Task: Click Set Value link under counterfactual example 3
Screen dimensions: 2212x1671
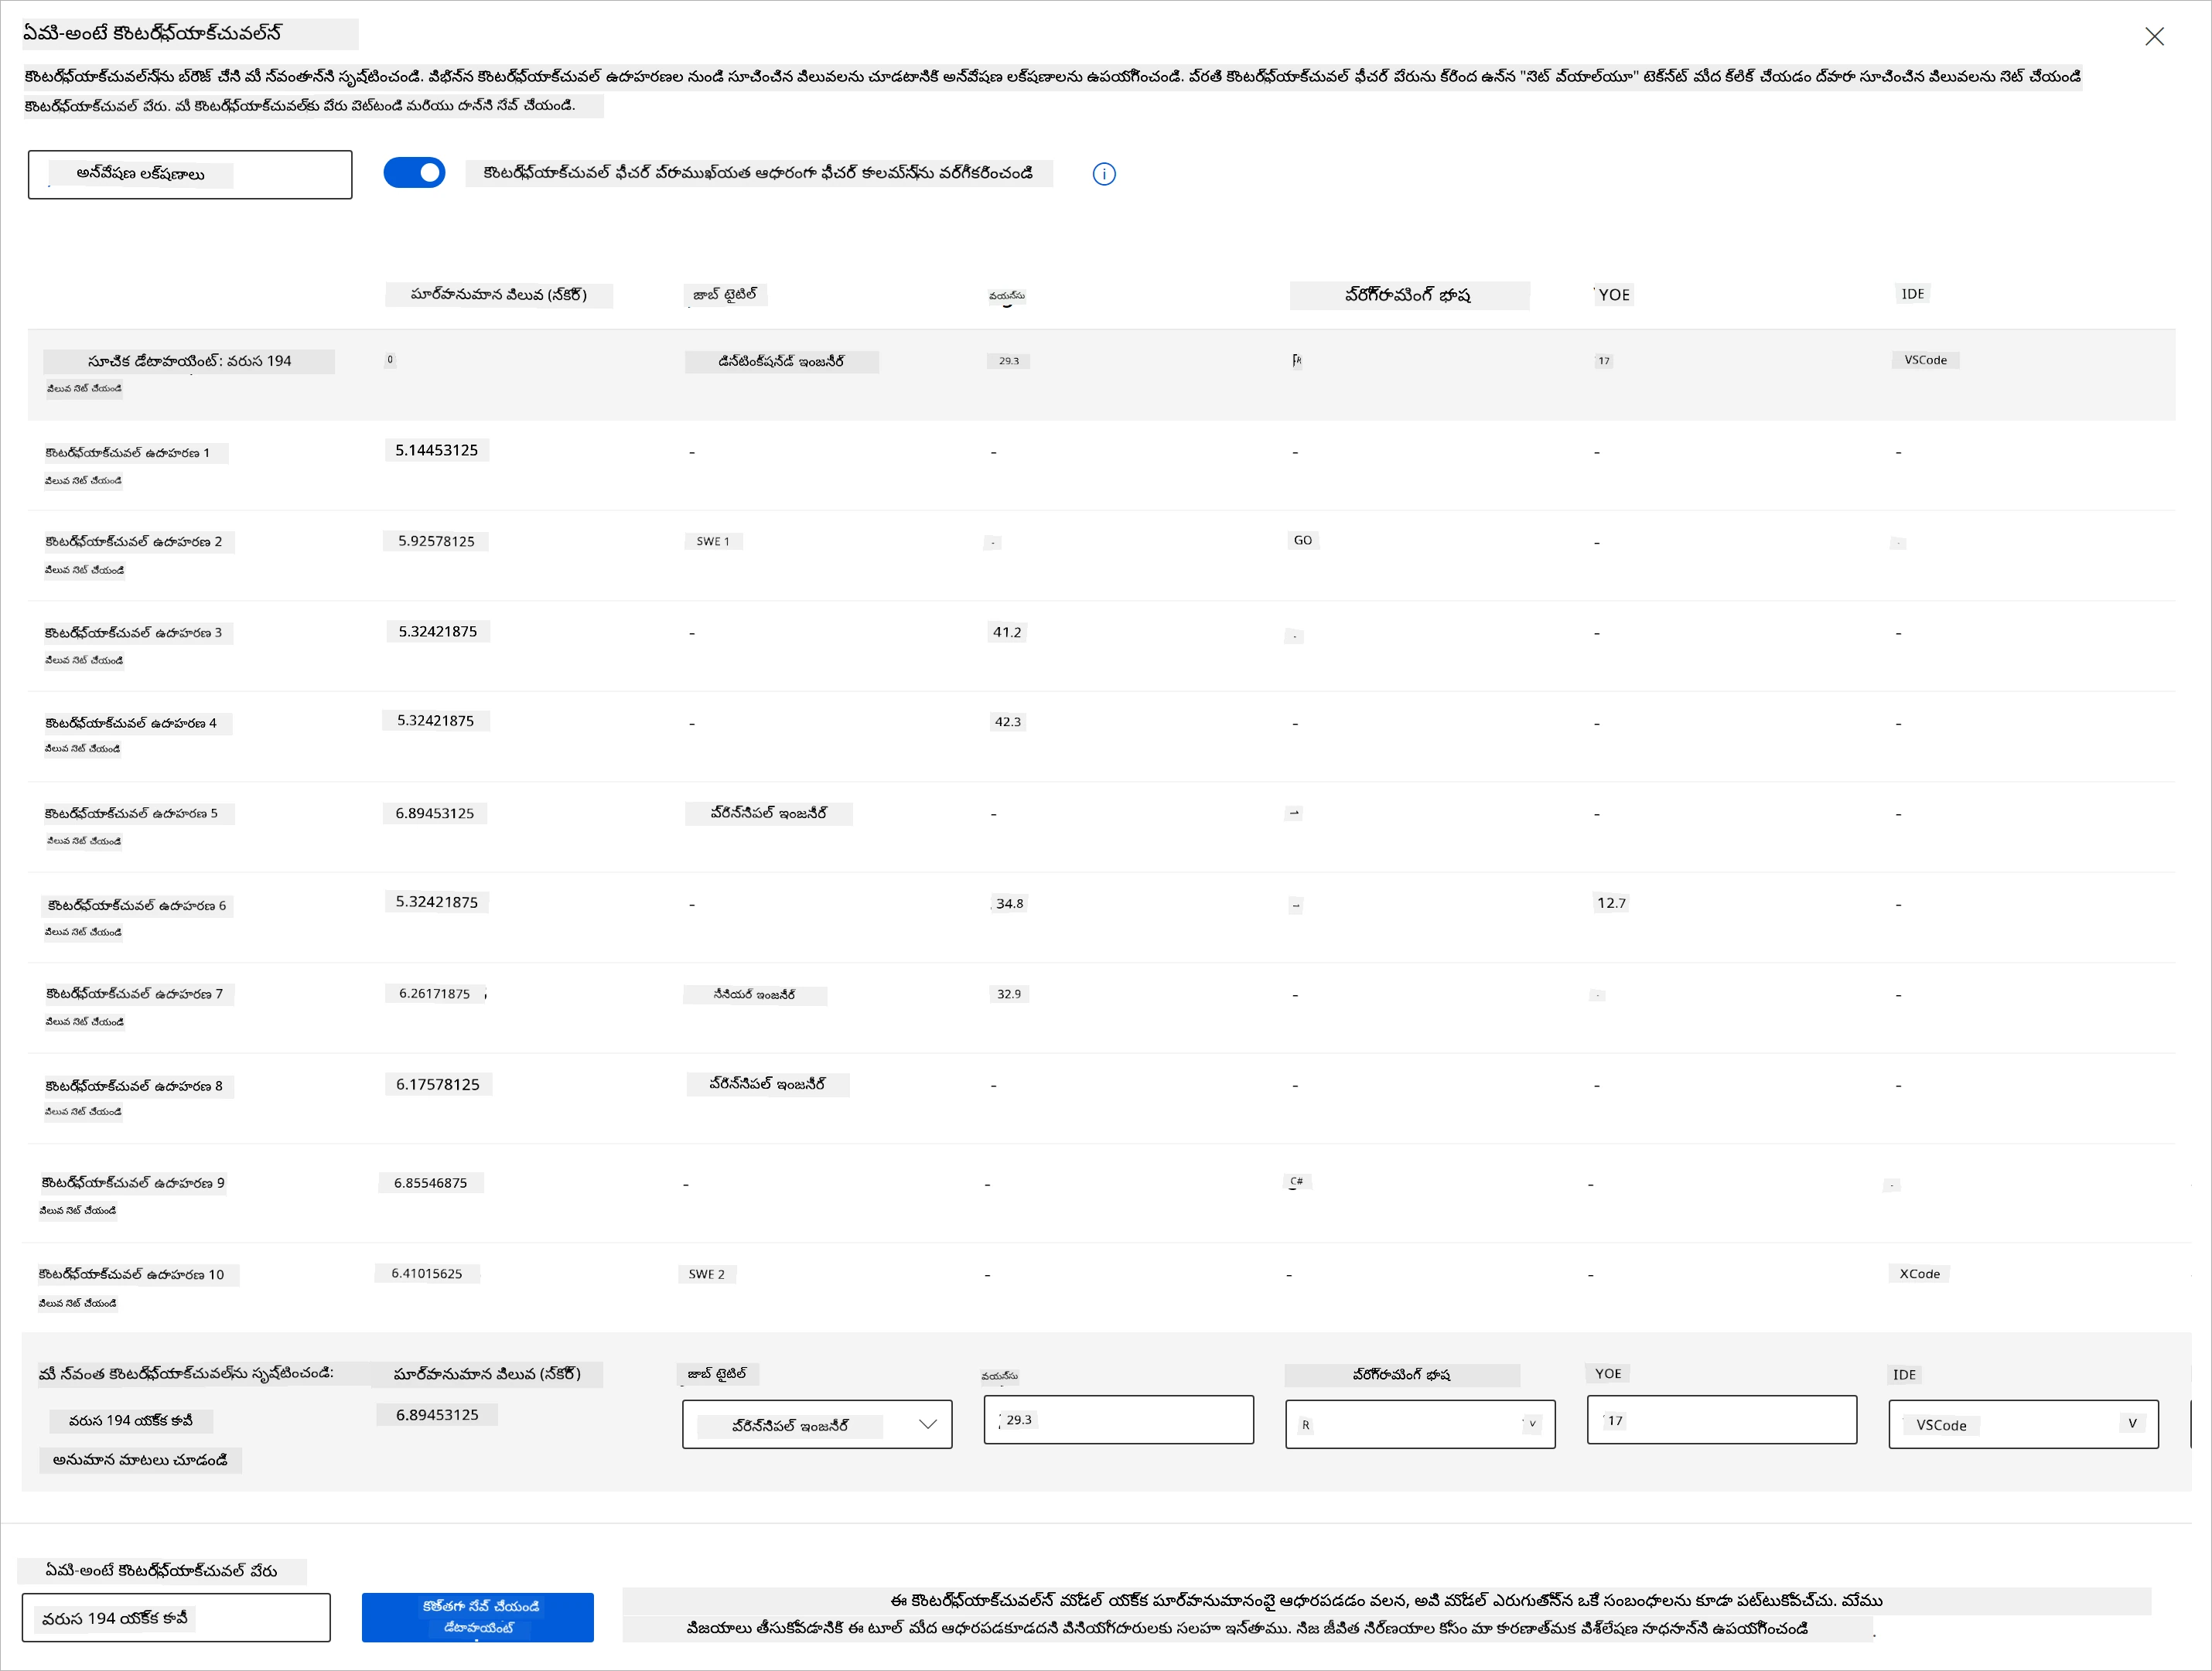Action: tap(84, 660)
